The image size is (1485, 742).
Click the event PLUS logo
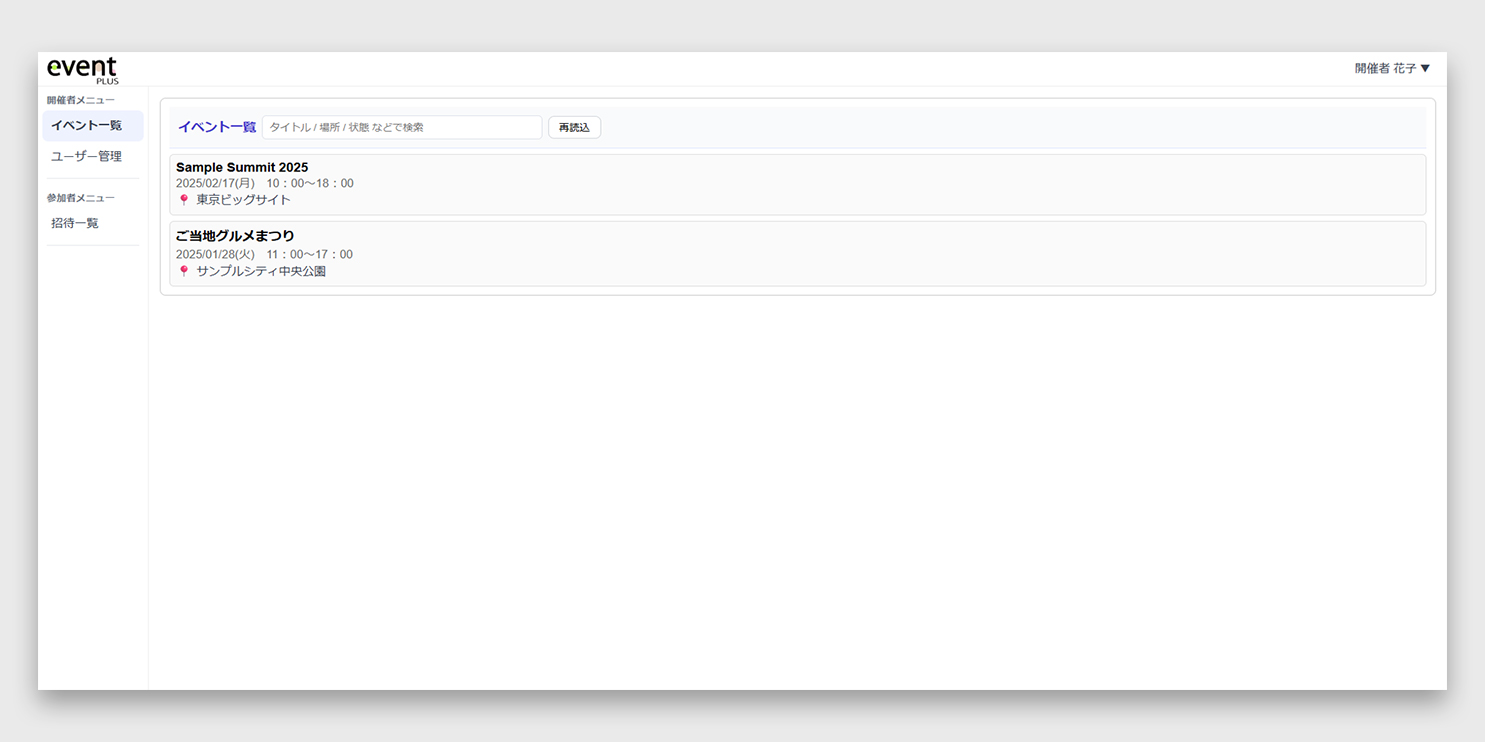coord(82,70)
